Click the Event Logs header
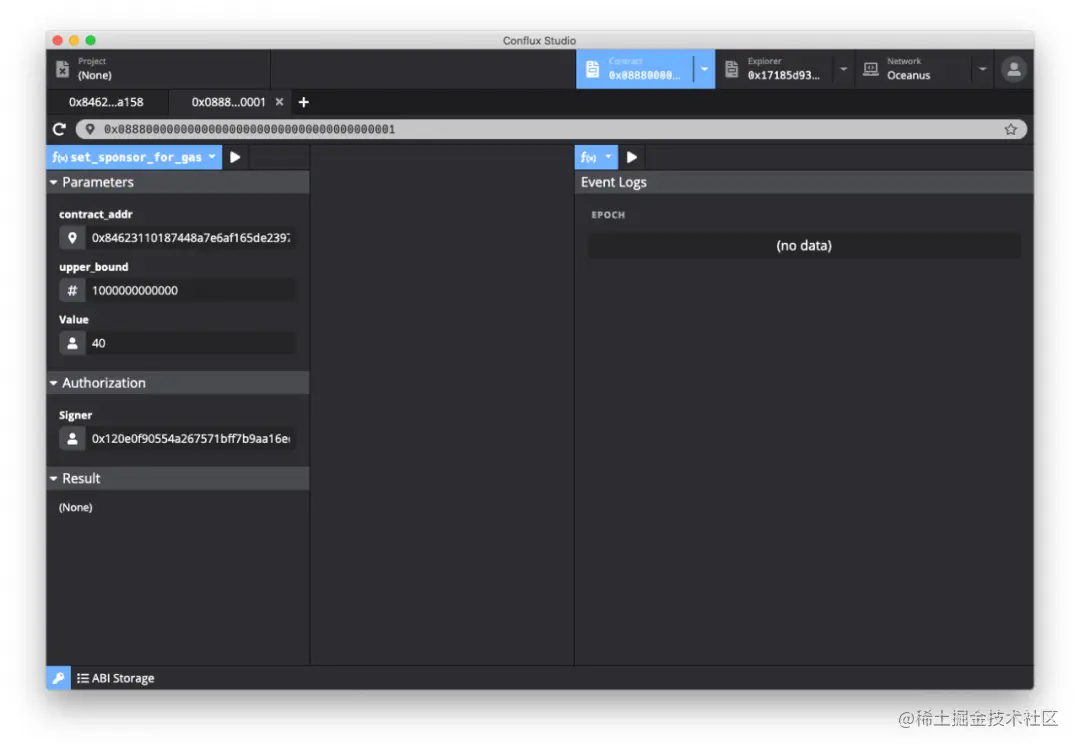 click(x=804, y=182)
